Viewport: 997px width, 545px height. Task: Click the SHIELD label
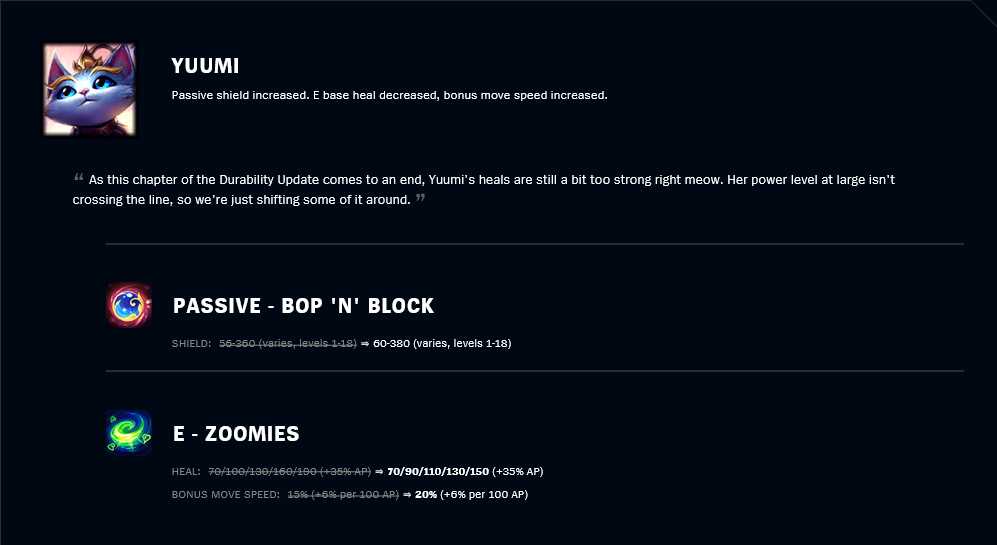coord(191,343)
